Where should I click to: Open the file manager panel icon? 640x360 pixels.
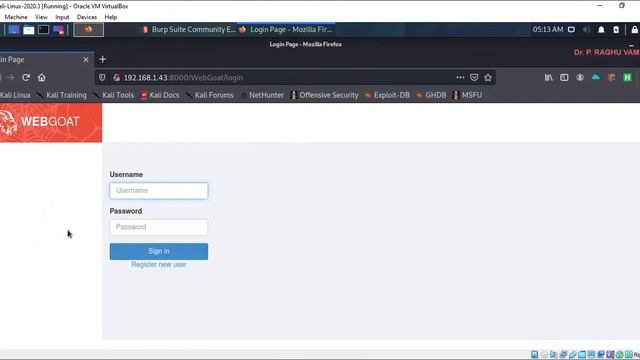(x=29, y=30)
